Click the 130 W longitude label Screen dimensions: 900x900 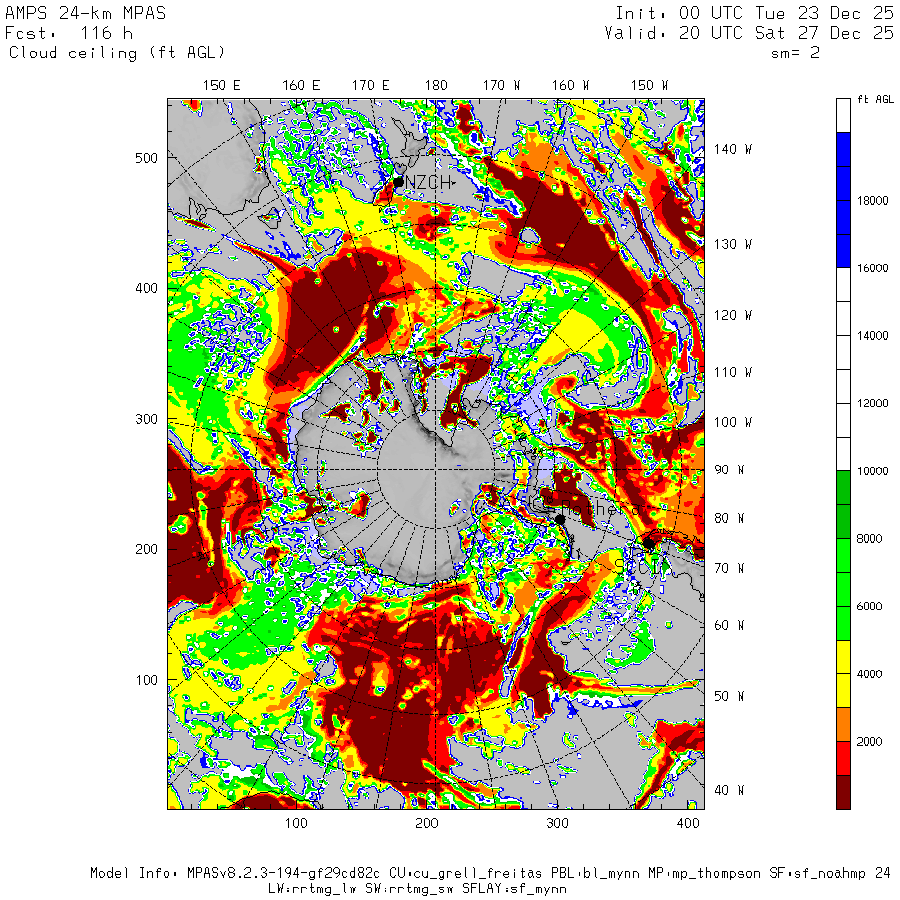[733, 245]
